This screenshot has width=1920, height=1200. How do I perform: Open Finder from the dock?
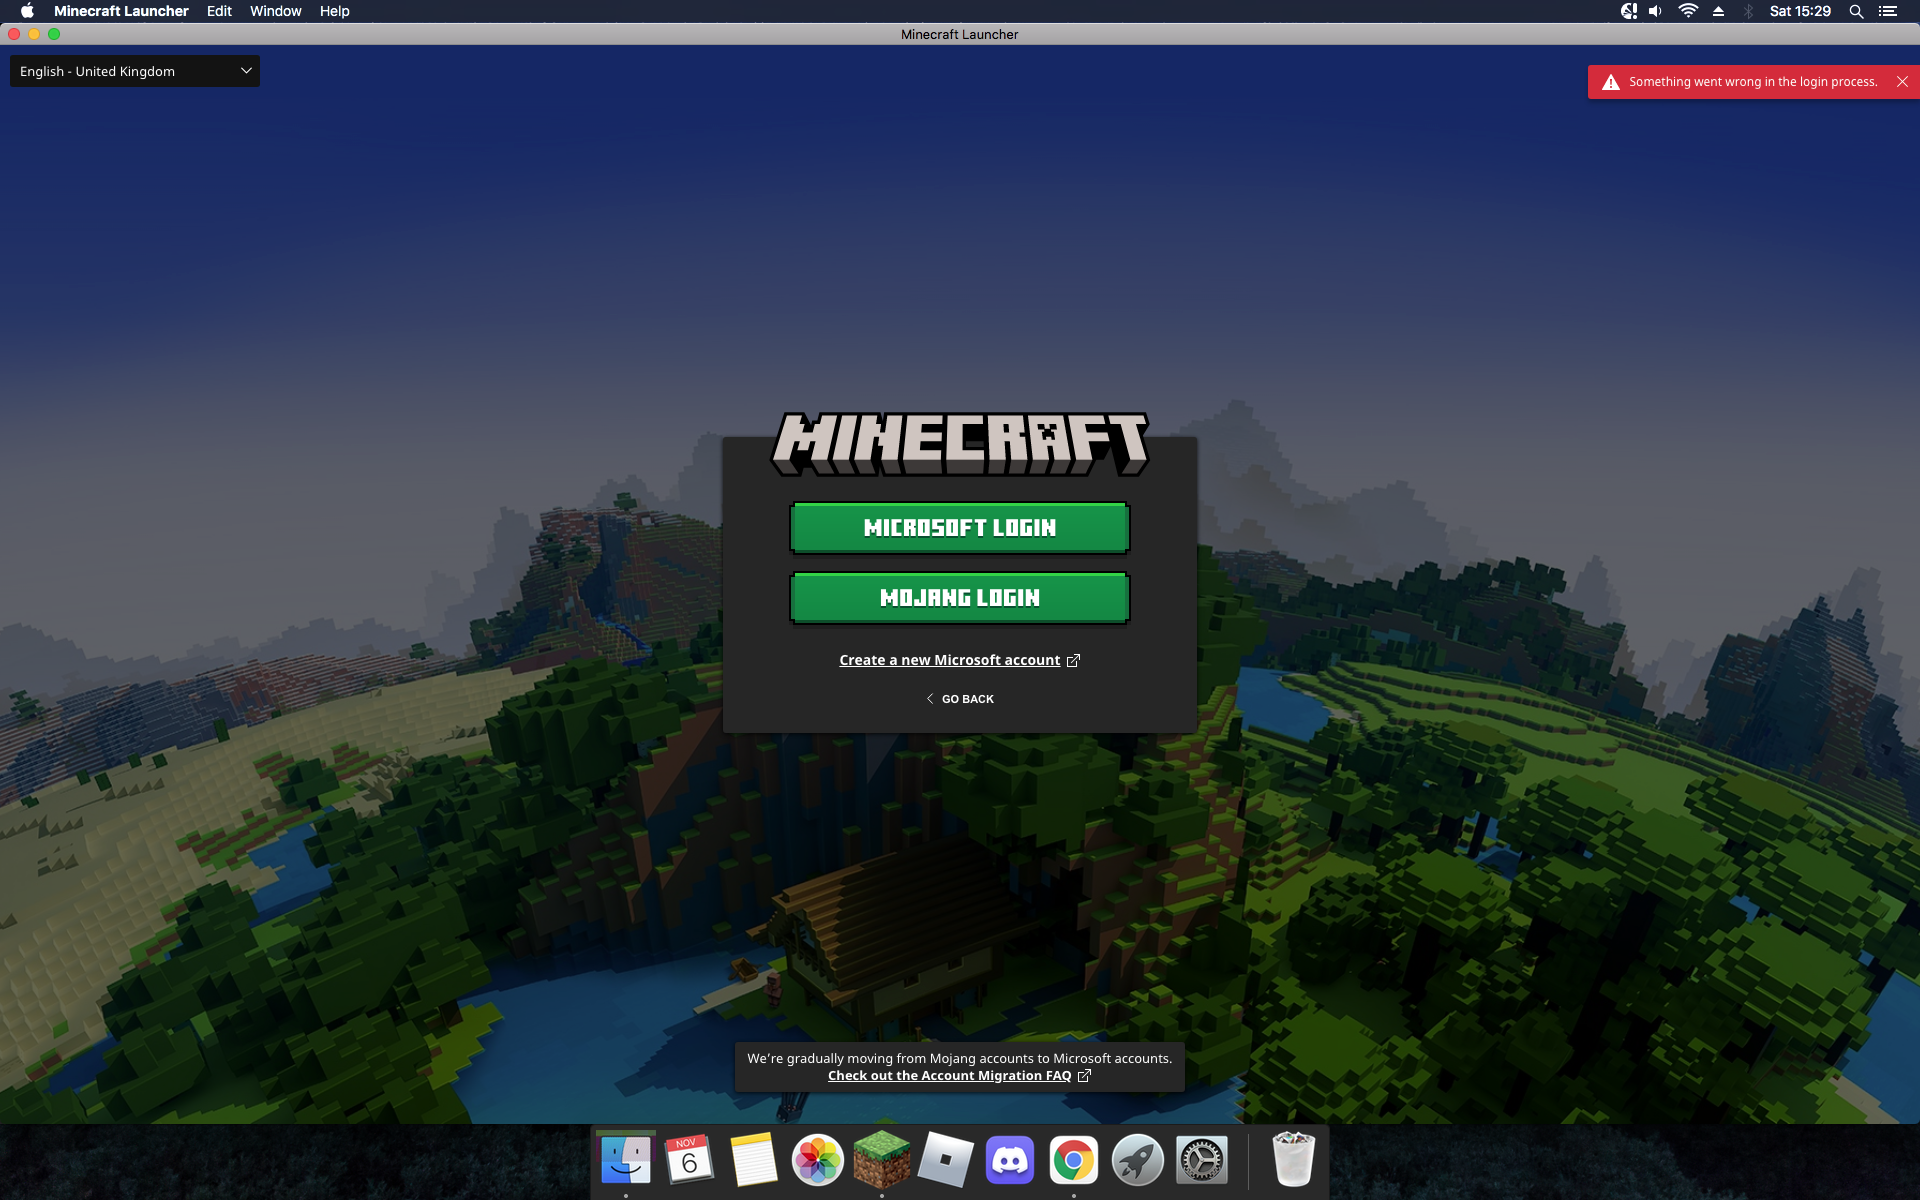click(626, 1160)
